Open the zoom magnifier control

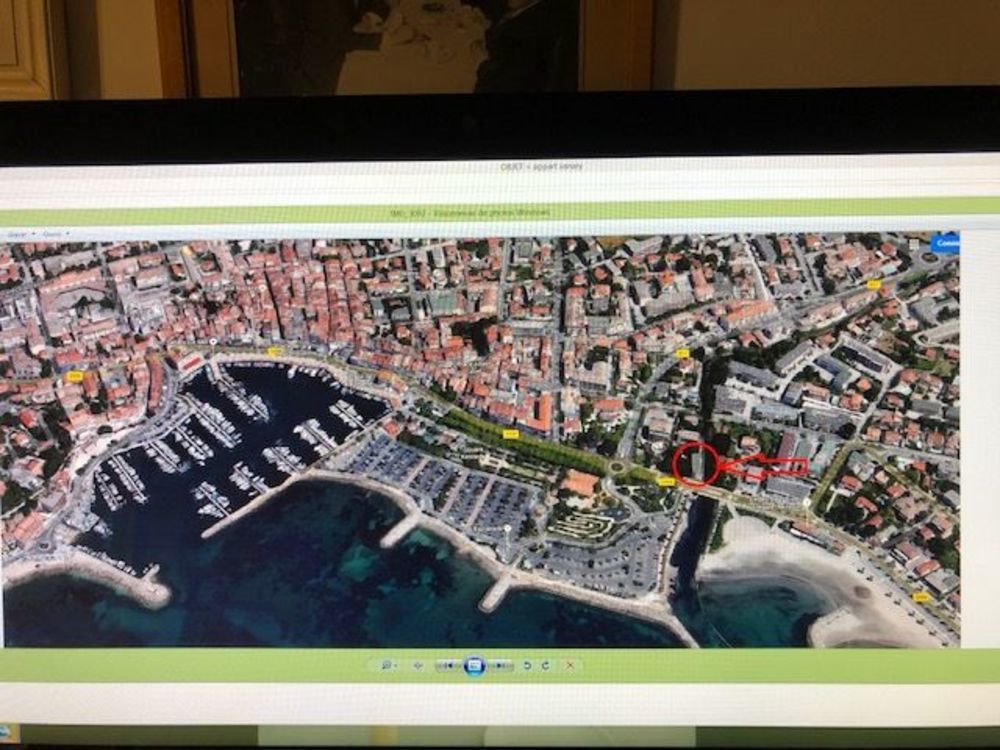click(384, 665)
